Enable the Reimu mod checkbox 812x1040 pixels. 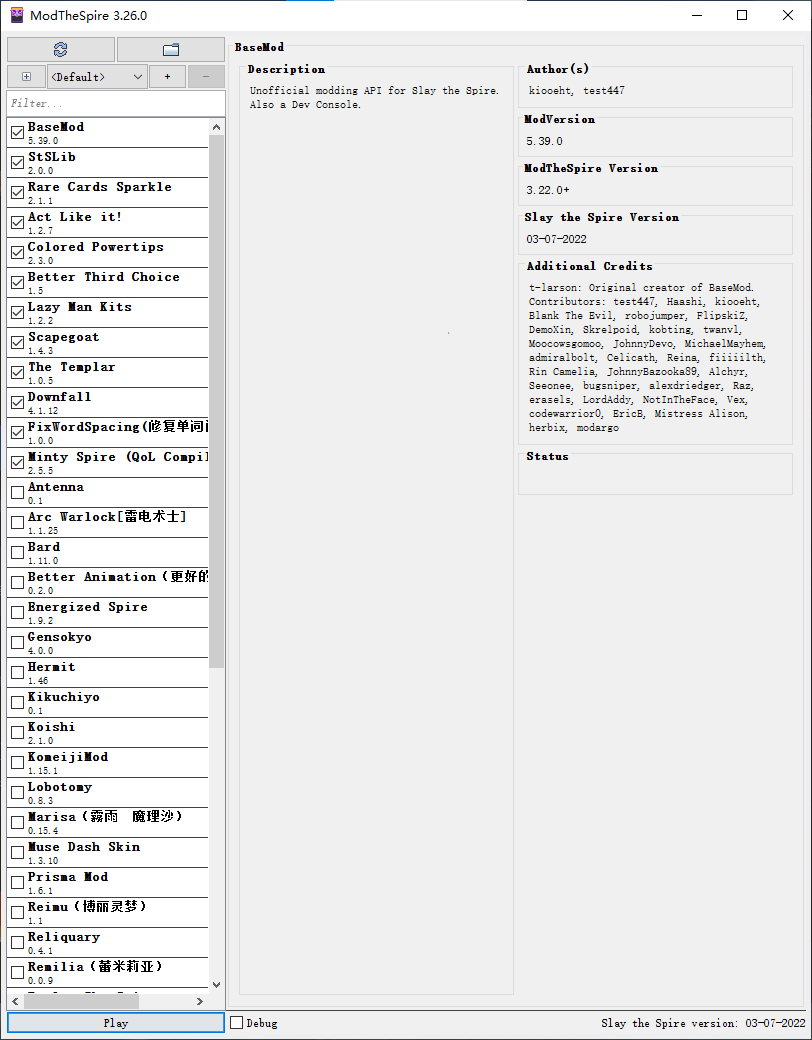point(18,913)
